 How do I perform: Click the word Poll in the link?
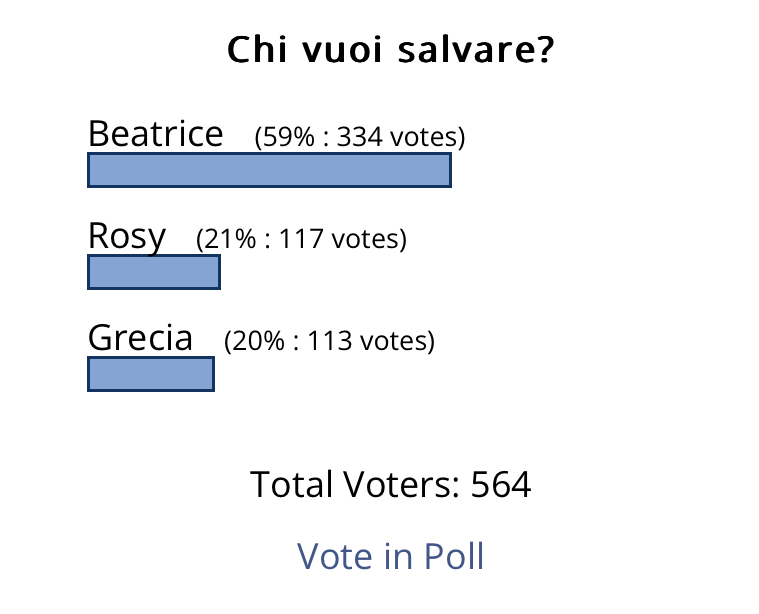point(454,556)
